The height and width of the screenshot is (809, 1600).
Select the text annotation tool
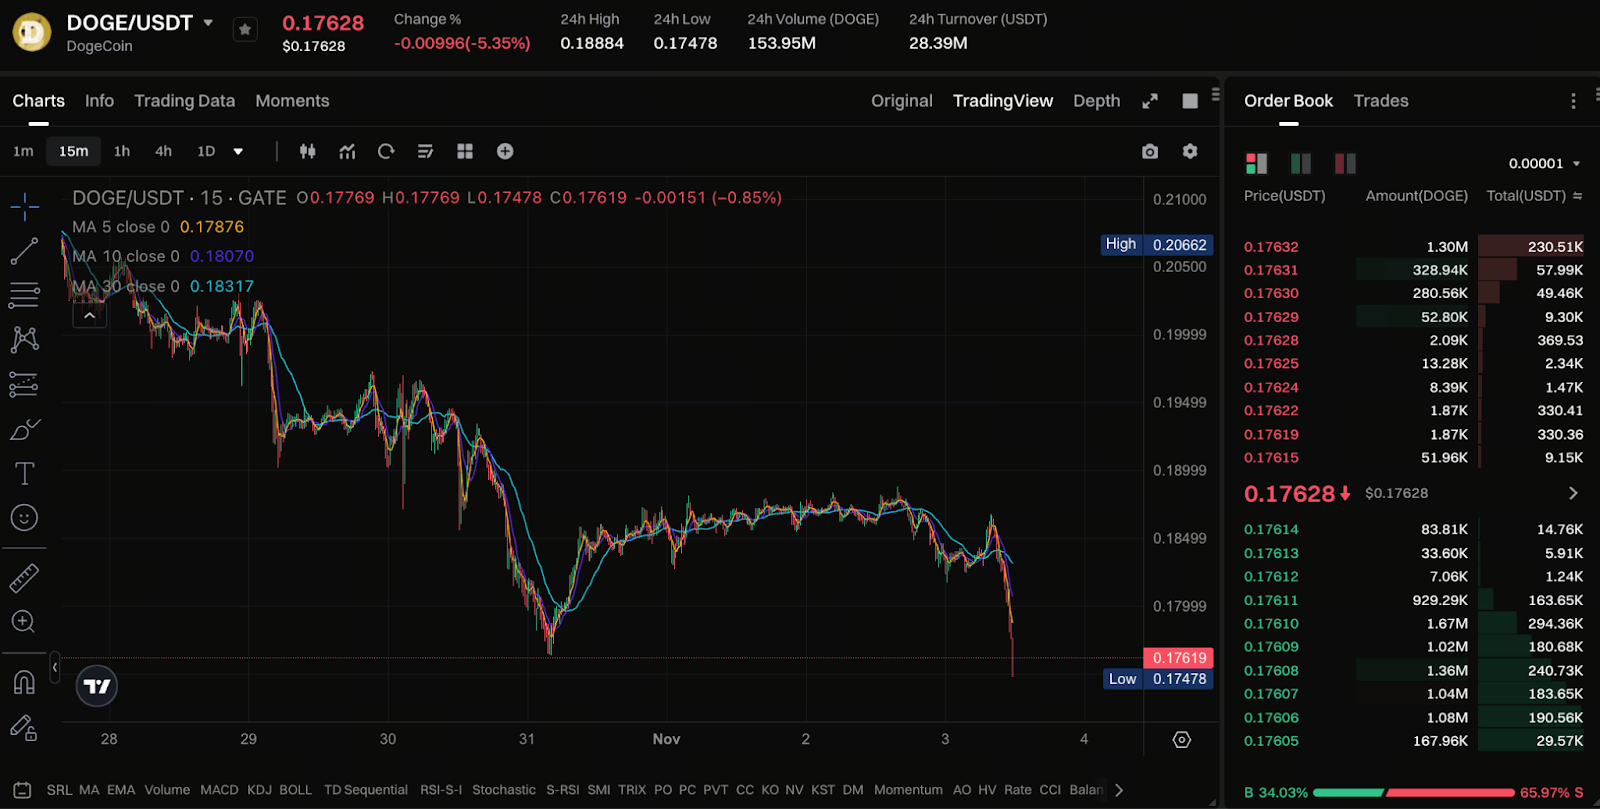coord(24,473)
